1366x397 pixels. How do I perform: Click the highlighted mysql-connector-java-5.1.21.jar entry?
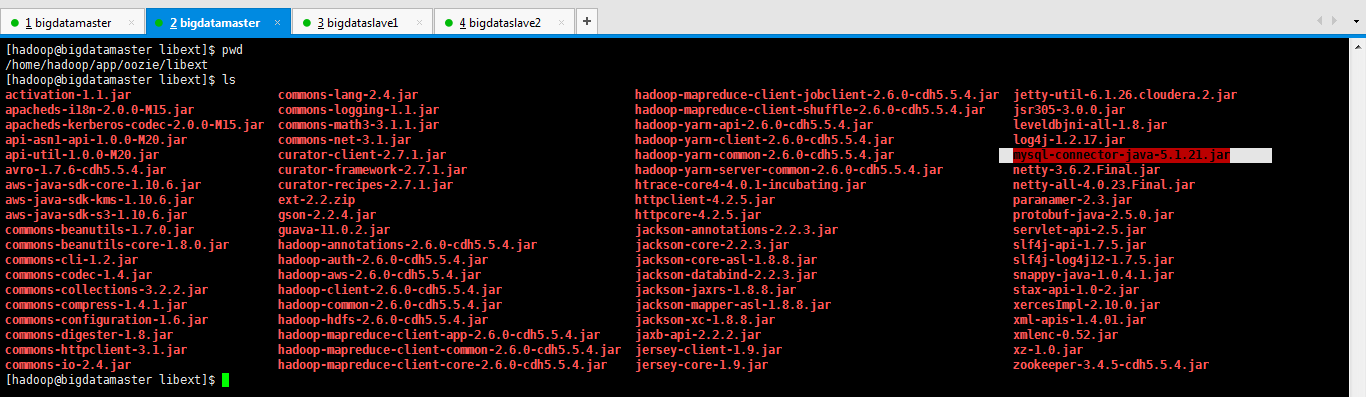point(1121,155)
